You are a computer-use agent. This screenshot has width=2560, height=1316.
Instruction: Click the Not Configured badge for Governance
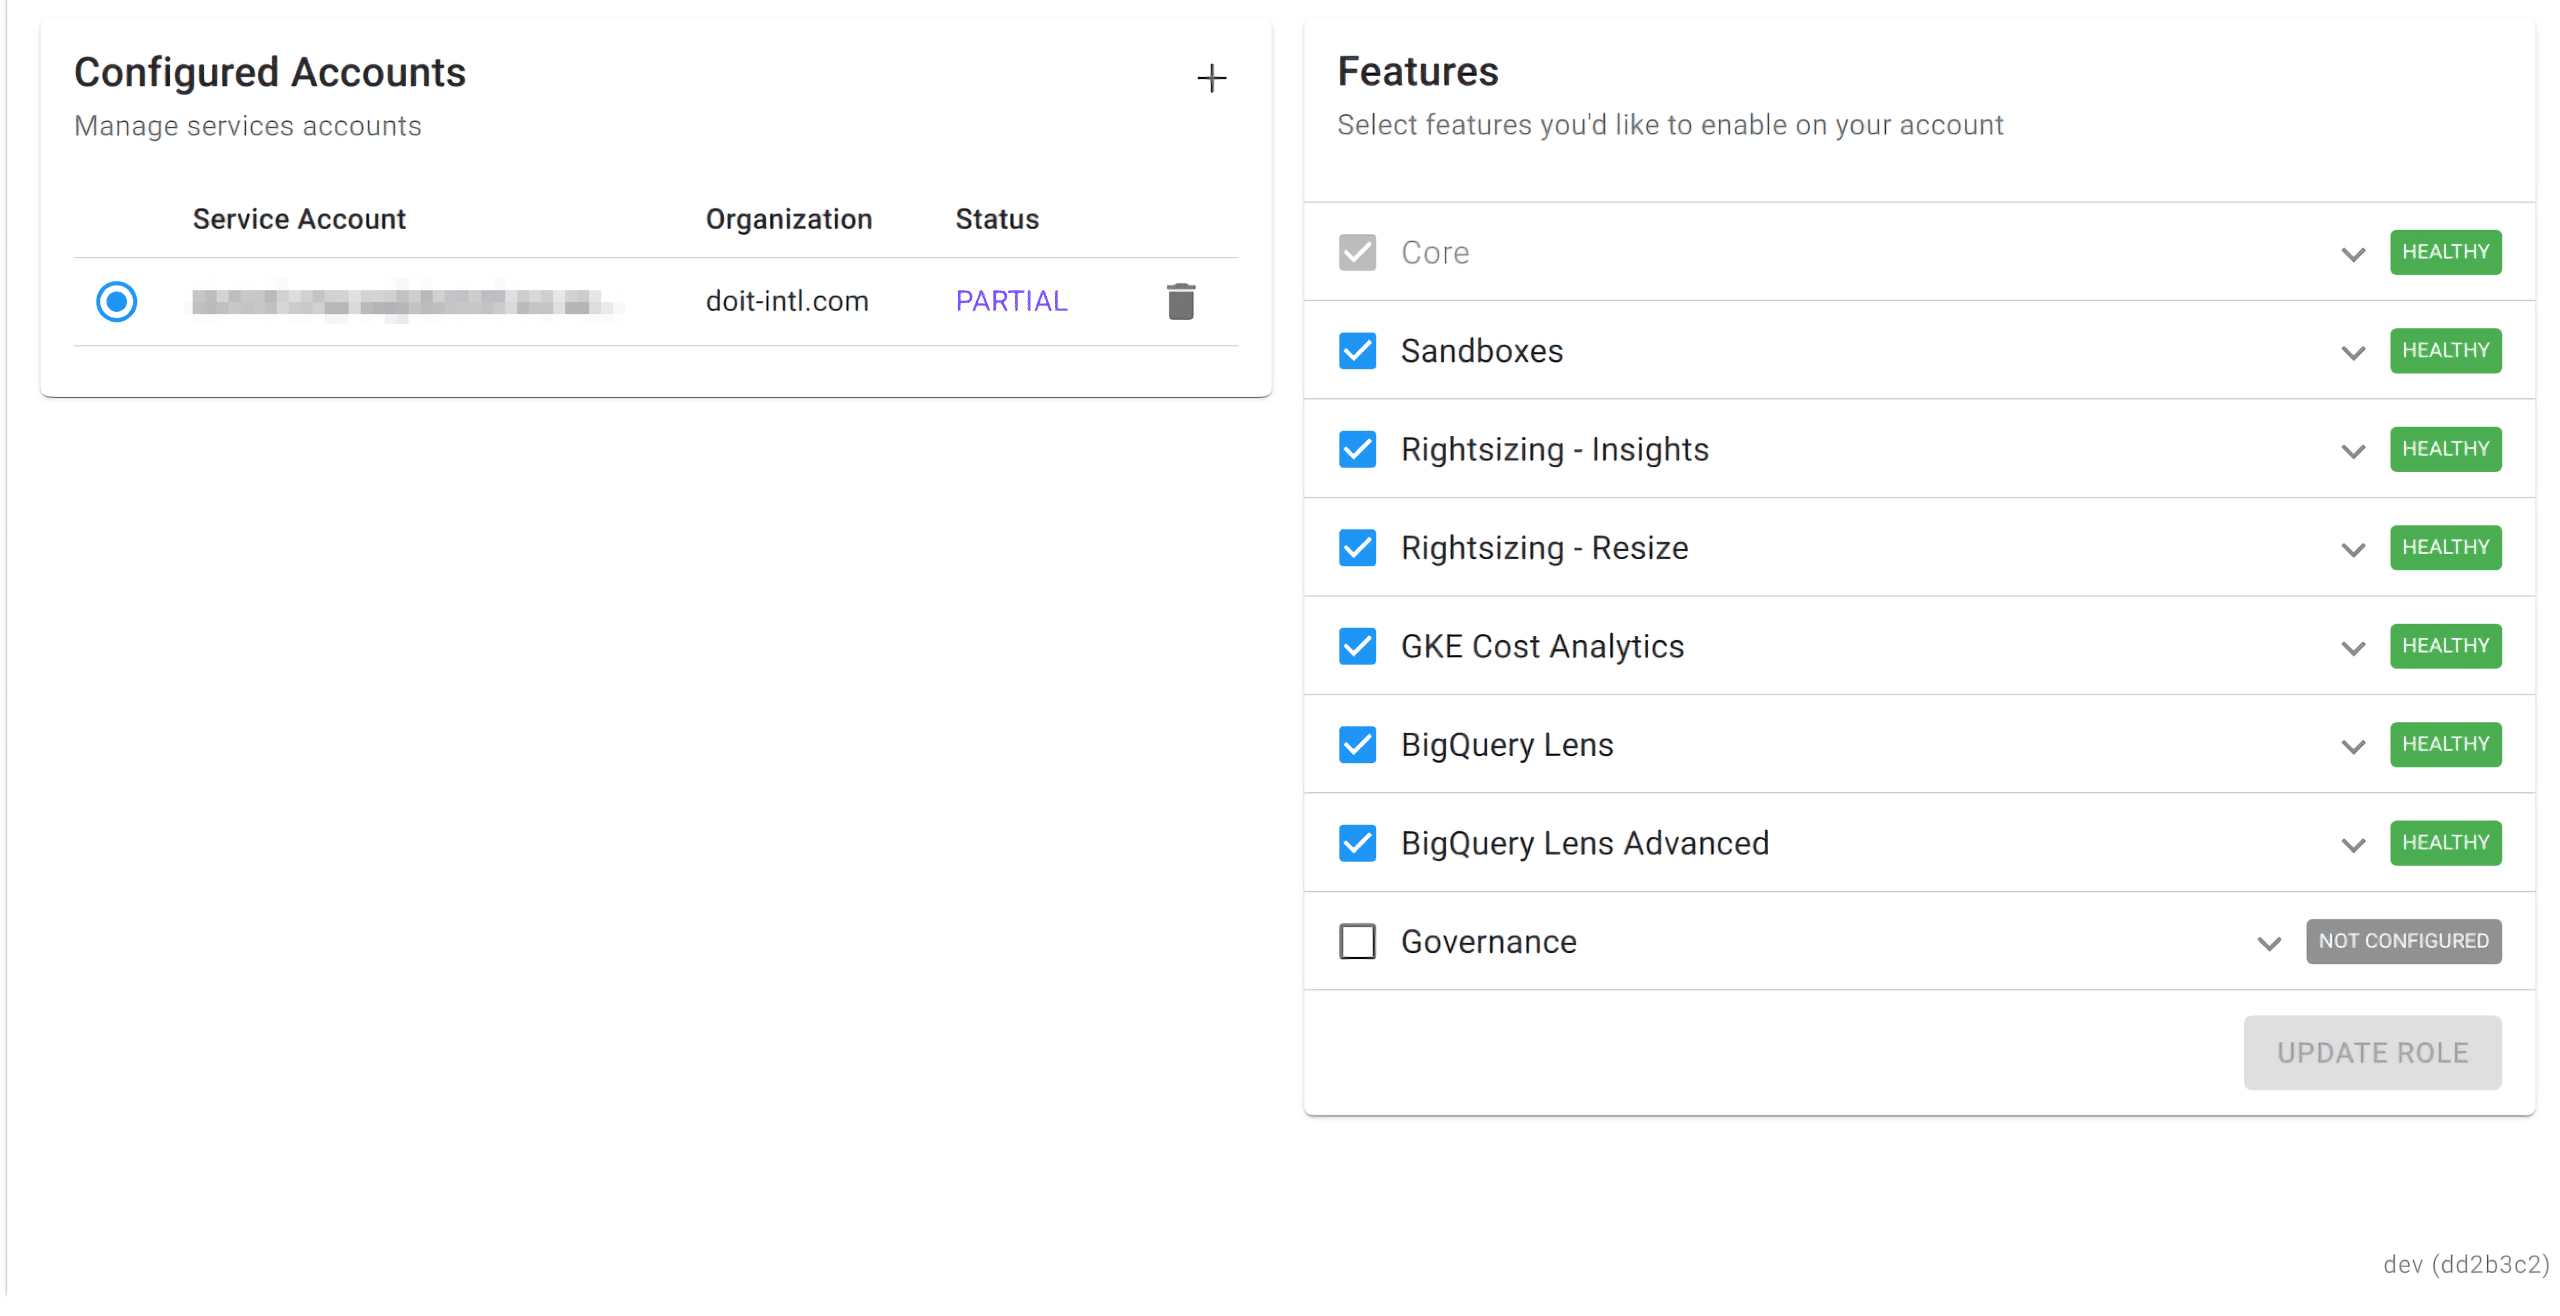coord(2402,941)
